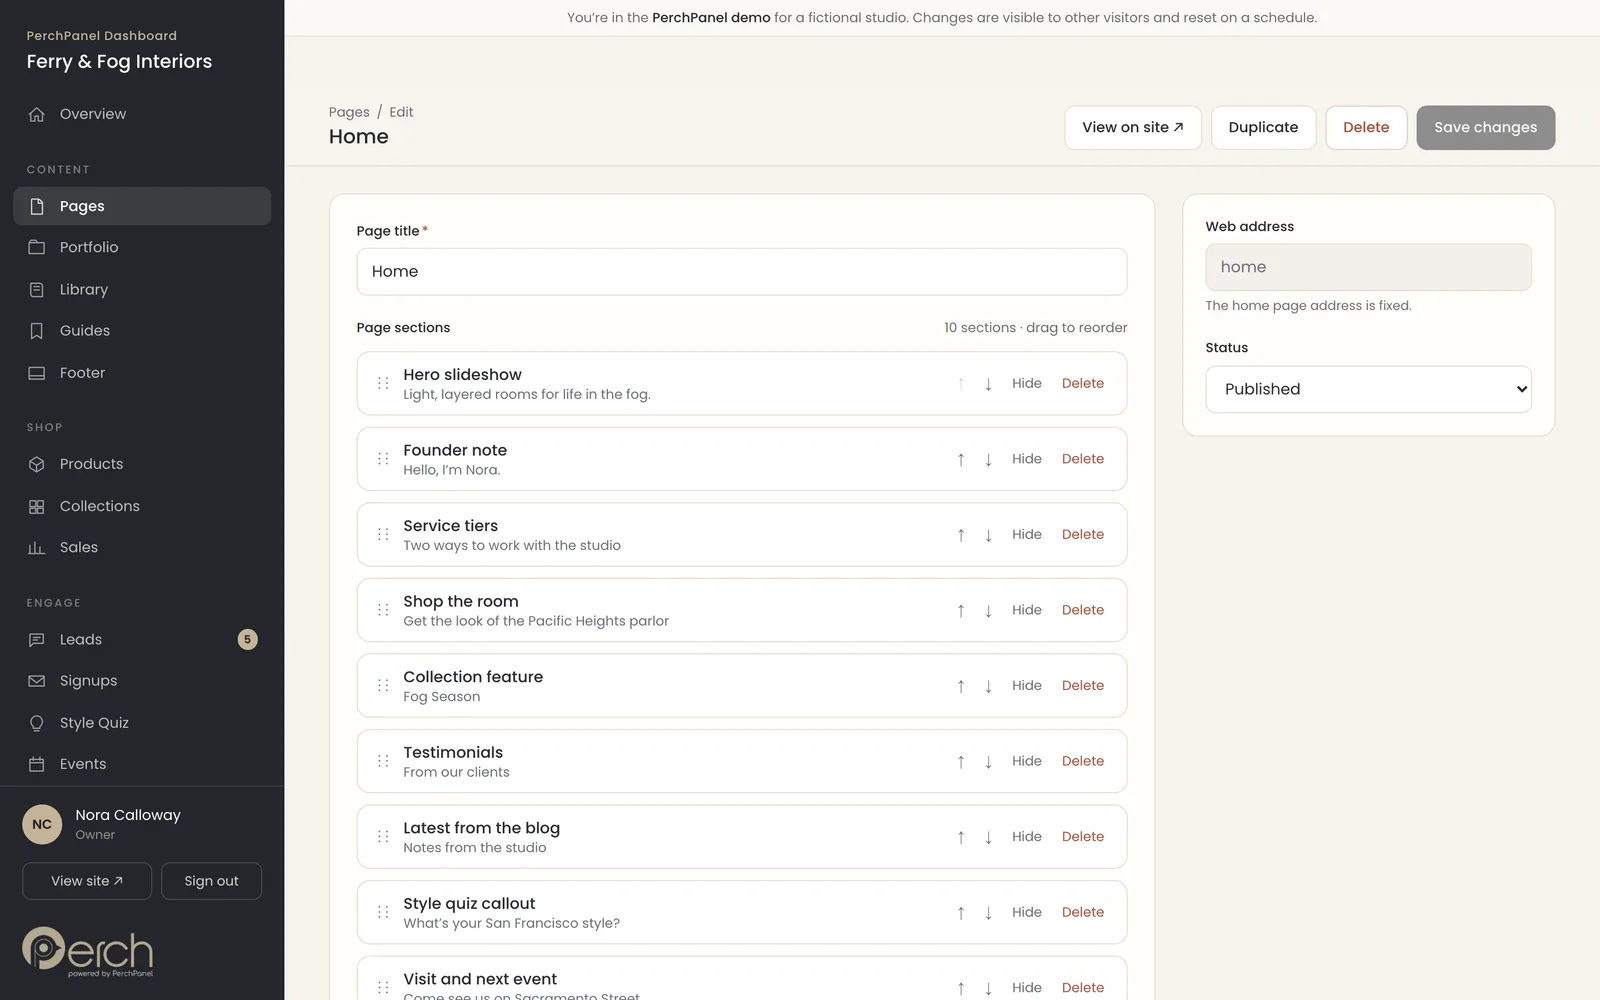Go to Collections in the sidebar
The height and width of the screenshot is (1000, 1600).
pyautogui.click(x=142, y=506)
